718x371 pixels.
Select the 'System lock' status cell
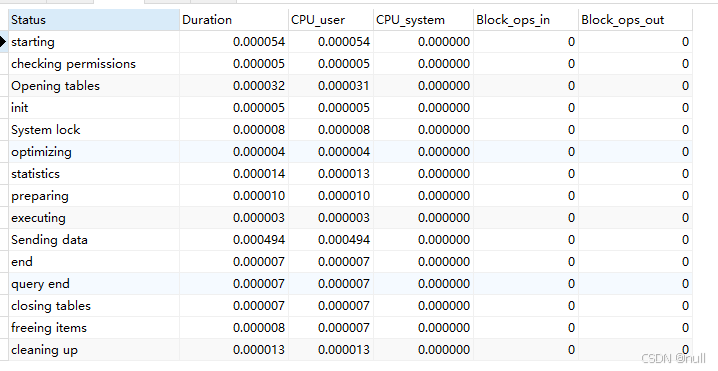(x=94, y=130)
